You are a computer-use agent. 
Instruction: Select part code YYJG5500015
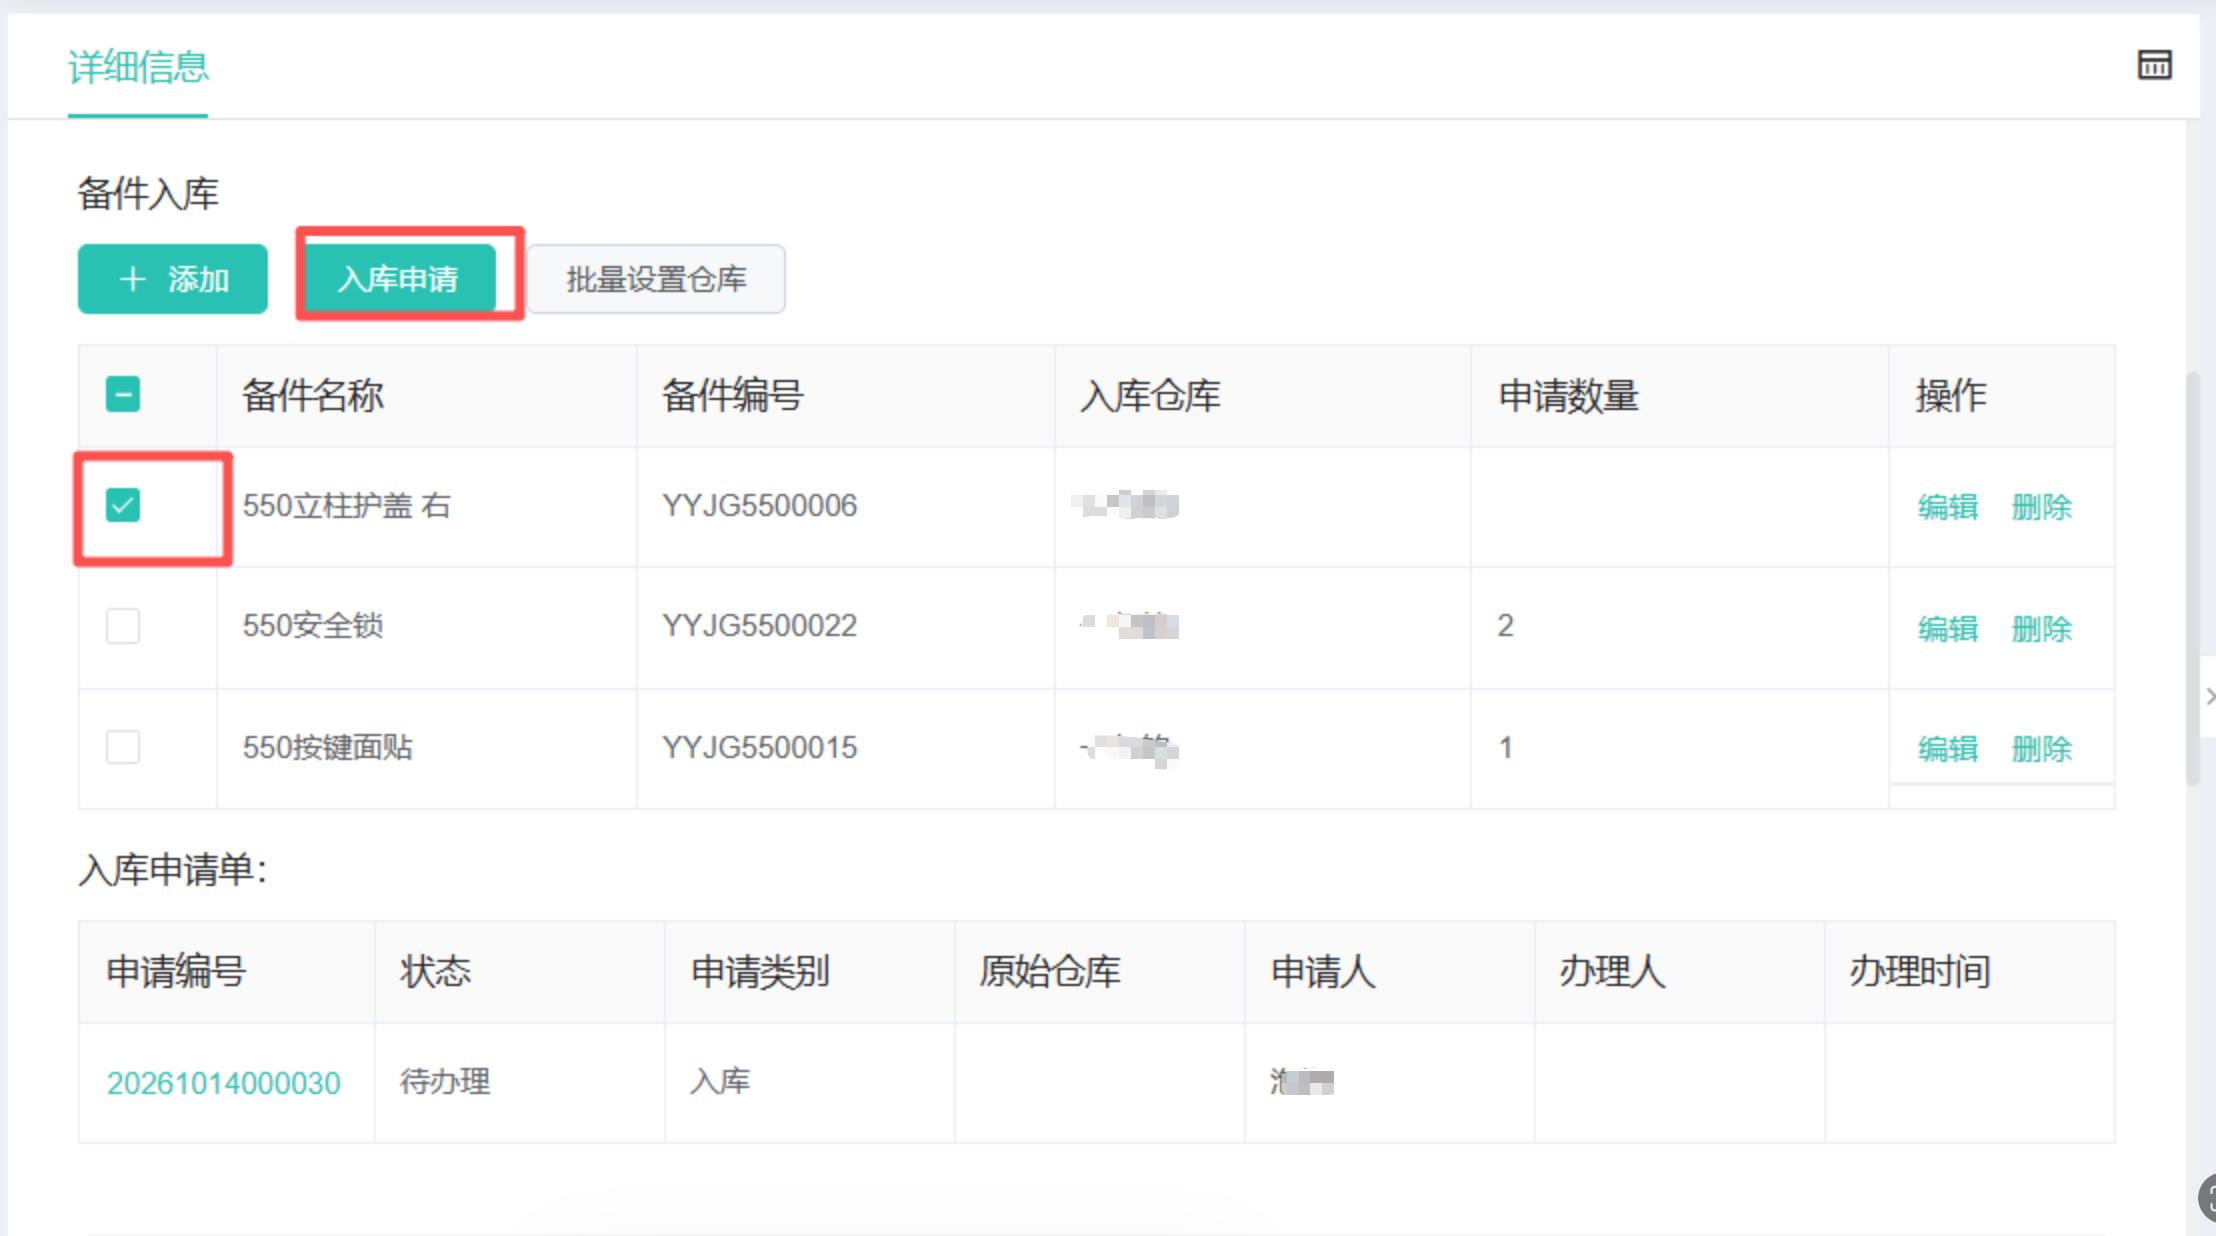(x=760, y=748)
